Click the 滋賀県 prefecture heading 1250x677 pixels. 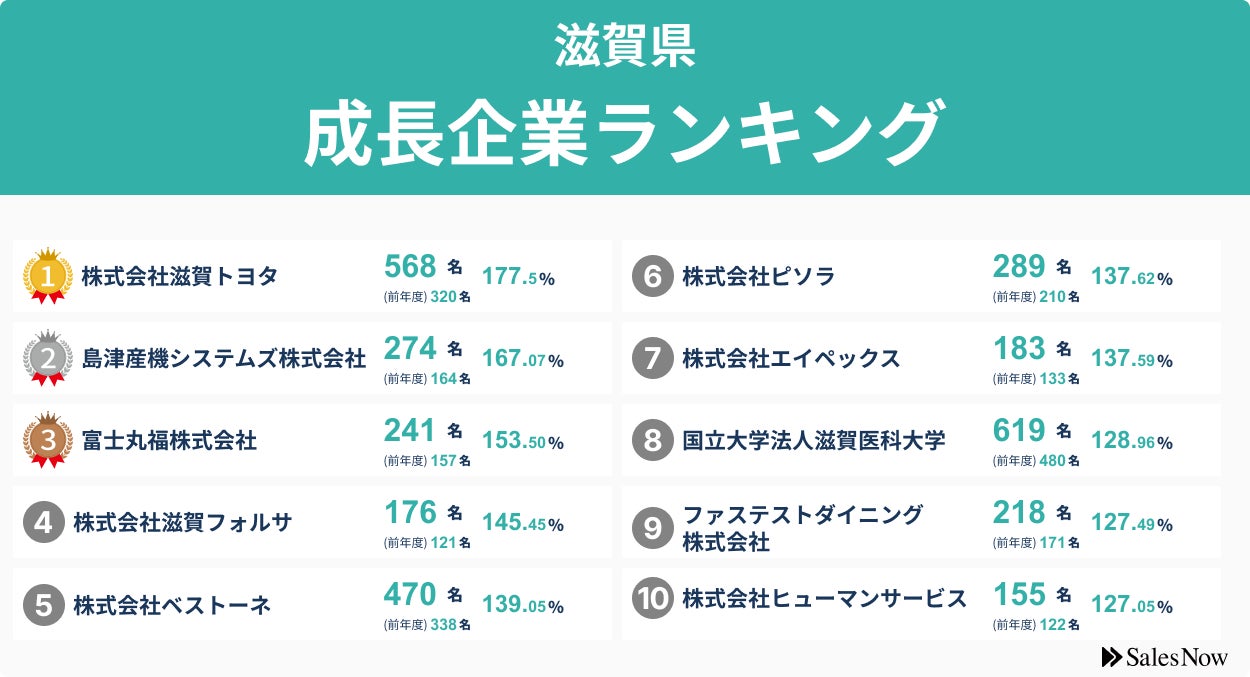625,46
